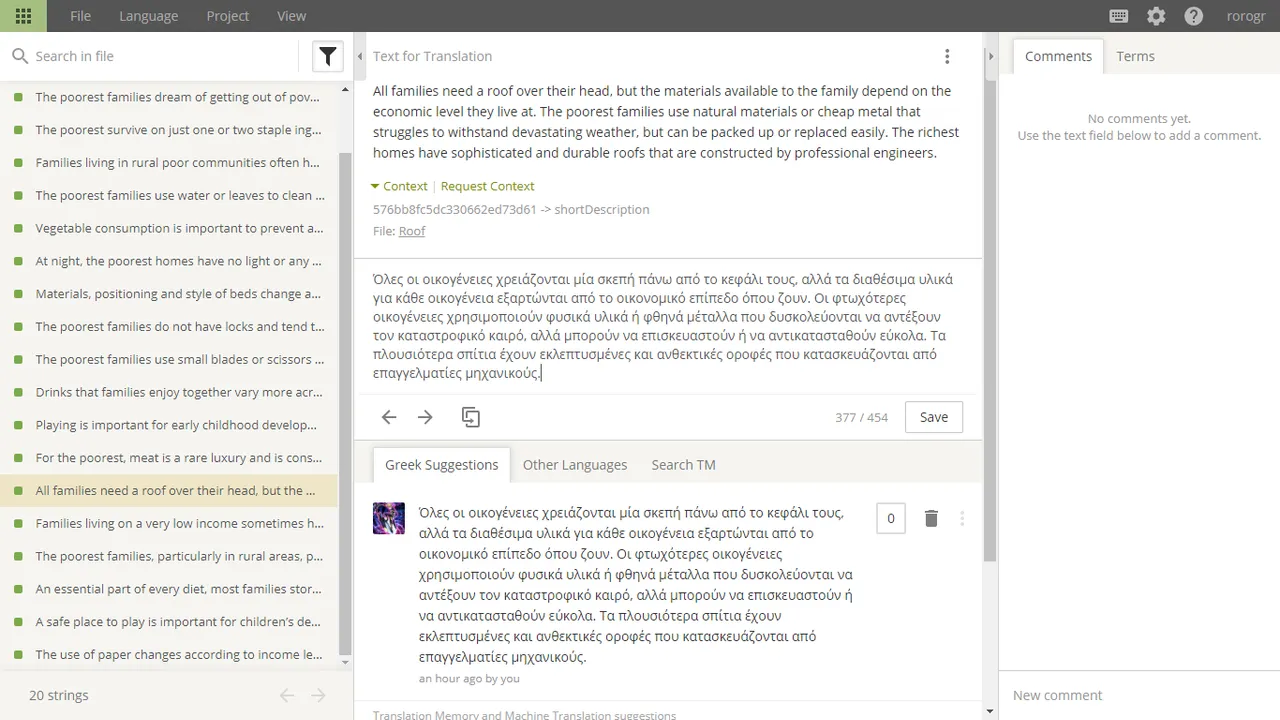1280x720 pixels.
Task: Select string 'Materials, positioning and style of beds'
Action: (x=170, y=294)
